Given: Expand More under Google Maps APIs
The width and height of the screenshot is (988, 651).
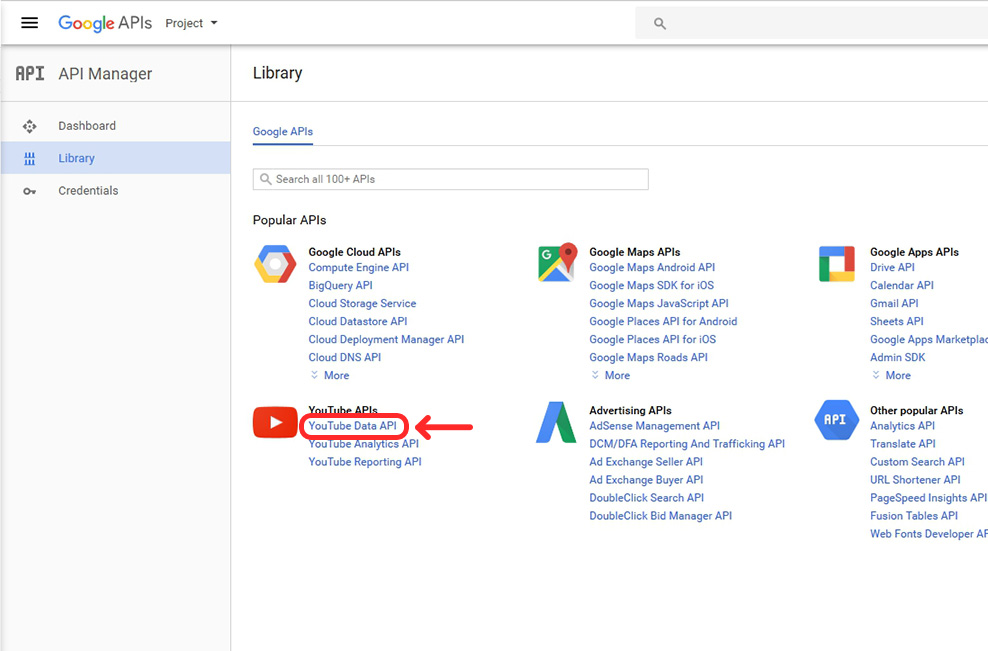Looking at the screenshot, I should click(611, 376).
